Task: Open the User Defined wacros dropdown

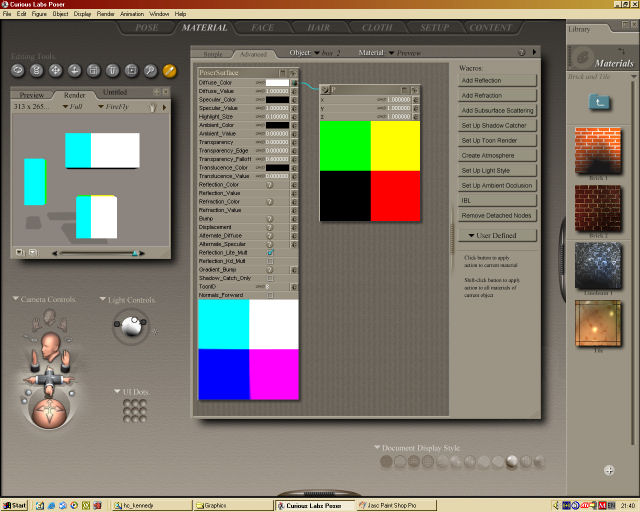Action: 498,236
